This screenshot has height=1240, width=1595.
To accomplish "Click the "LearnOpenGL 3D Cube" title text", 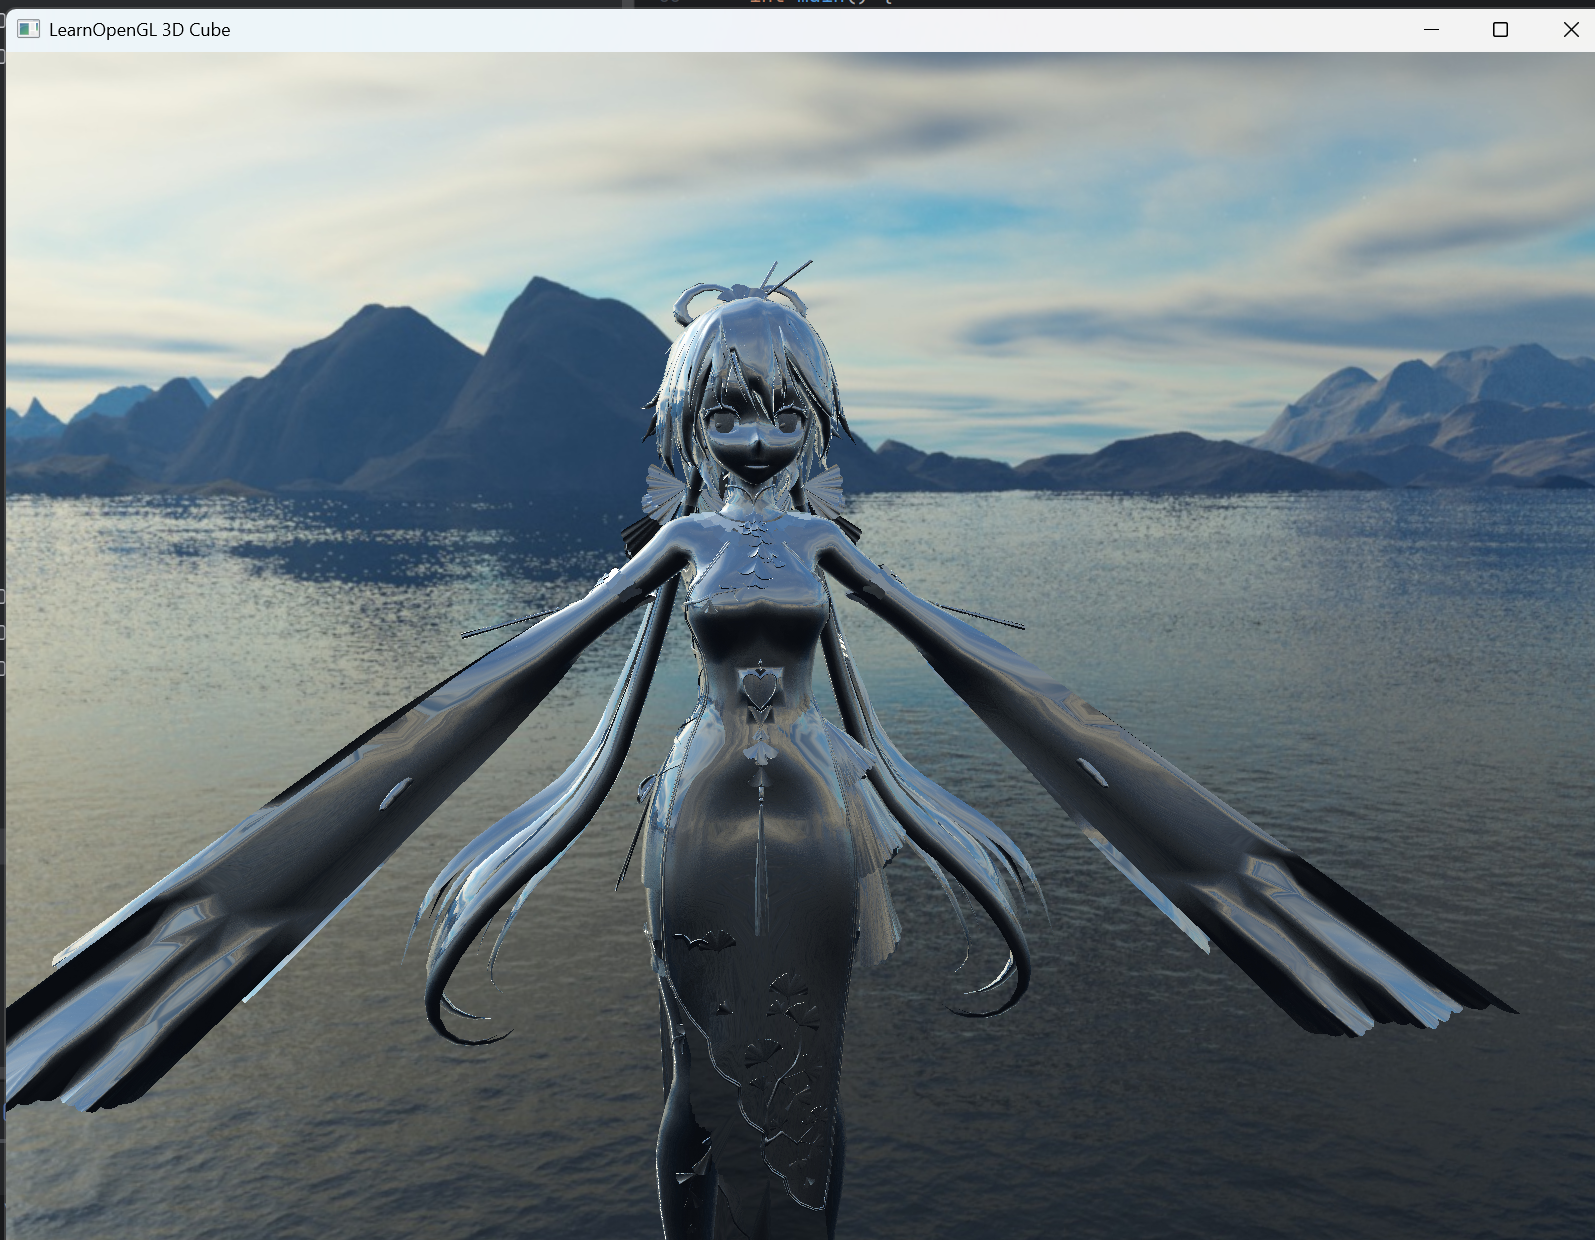I will pyautogui.click(x=139, y=30).
